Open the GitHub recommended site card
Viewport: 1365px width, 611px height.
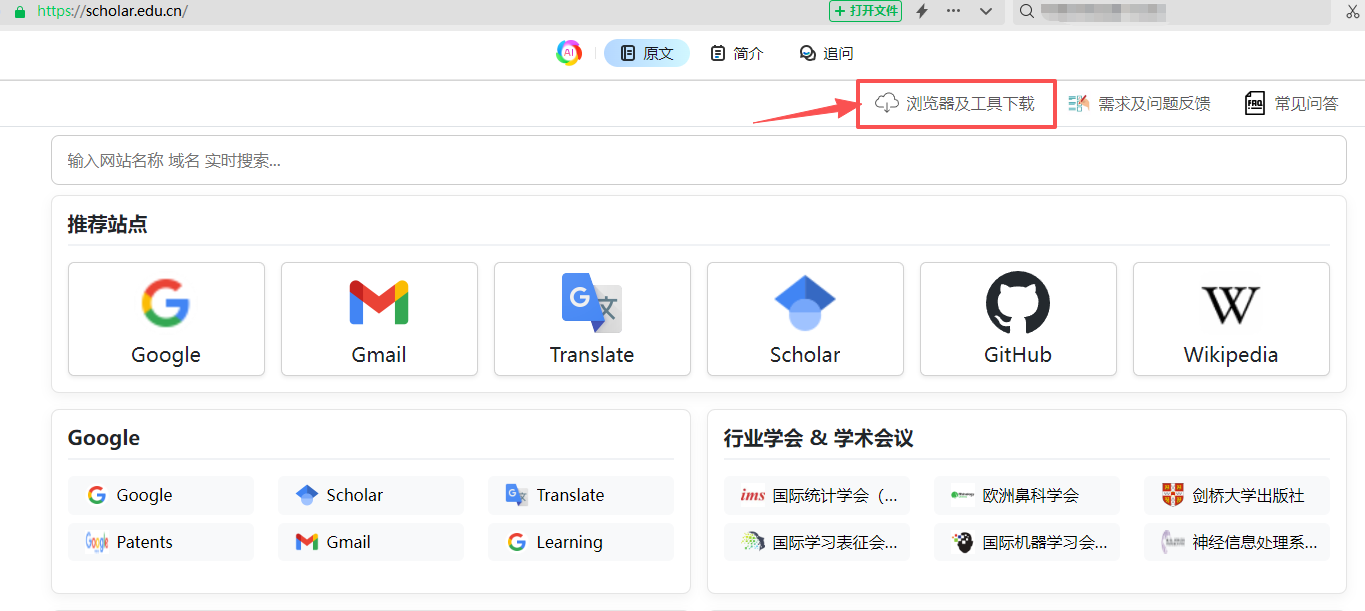(x=1018, y=319)
